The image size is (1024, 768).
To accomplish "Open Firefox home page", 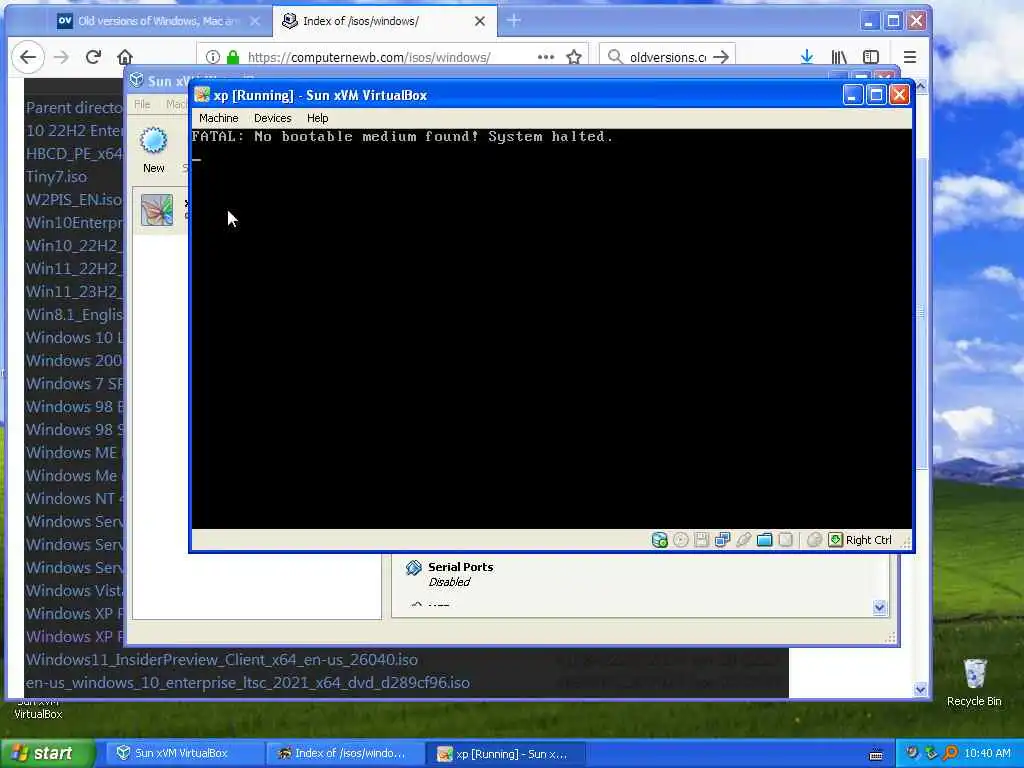I will click(125, 57).
